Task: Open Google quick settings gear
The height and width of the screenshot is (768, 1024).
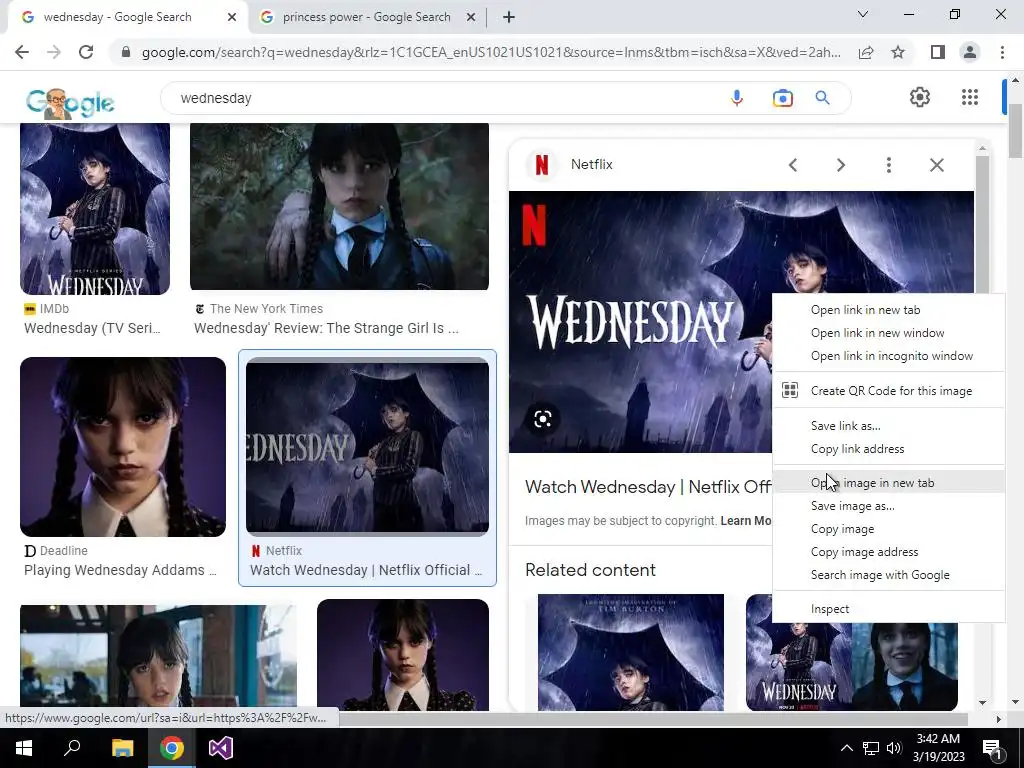Action: coord(920,97)
